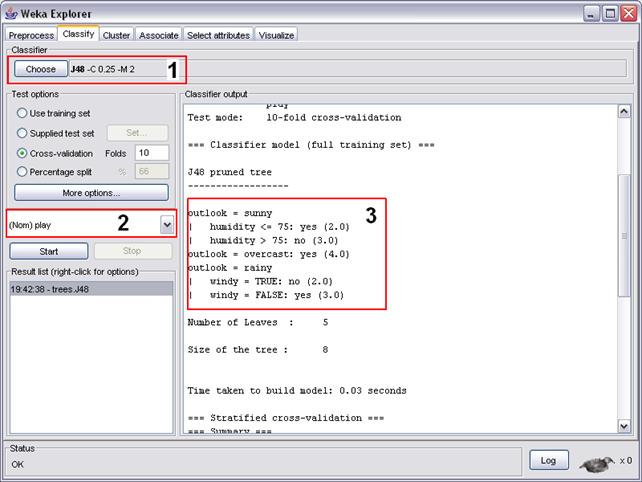
Task: Open the (Nom) play class dropdown
Action: tap(166, 225)
